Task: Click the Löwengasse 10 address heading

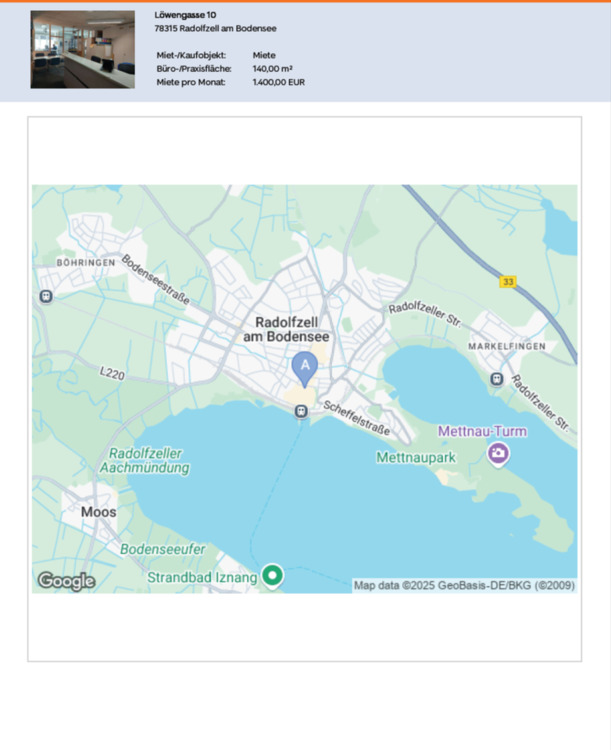Action: (186, 15)
